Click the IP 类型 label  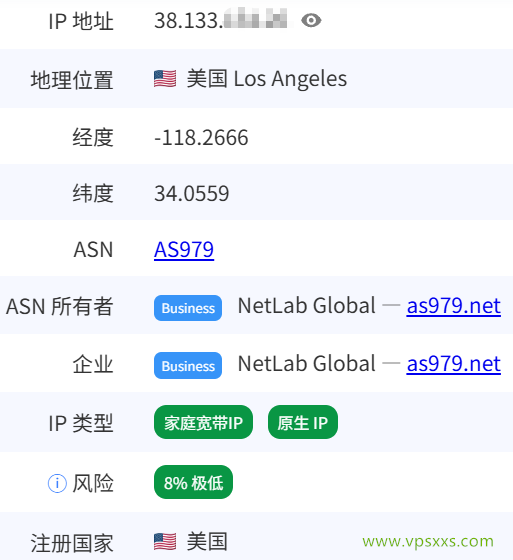point(81,423)
